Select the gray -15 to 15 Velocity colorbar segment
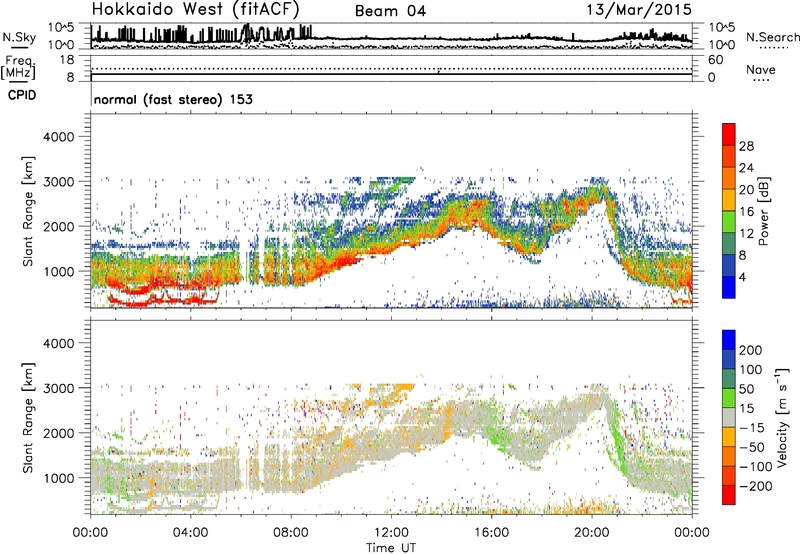 [x=729, y=417]
